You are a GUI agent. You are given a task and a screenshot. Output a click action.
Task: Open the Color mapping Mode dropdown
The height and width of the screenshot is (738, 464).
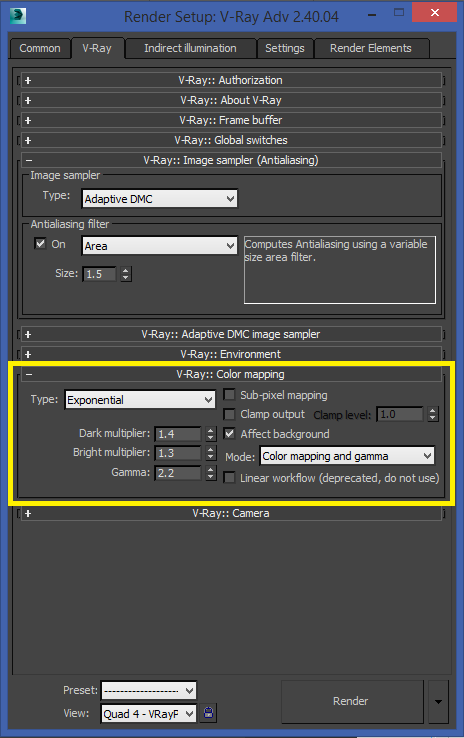(347, 456)
